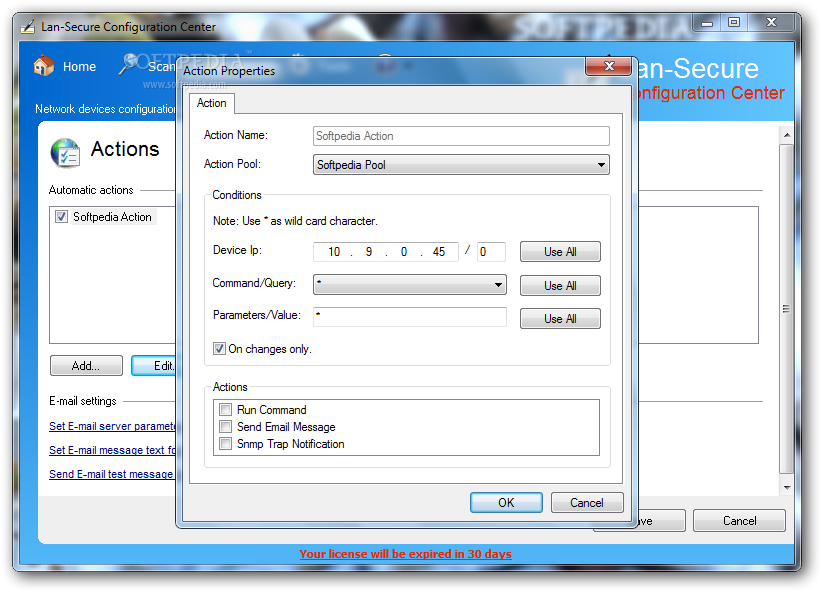Open the Action Pool dropdown
This screenshot has width=822, height=592.
pyautogui.click(x=461, y=165)
